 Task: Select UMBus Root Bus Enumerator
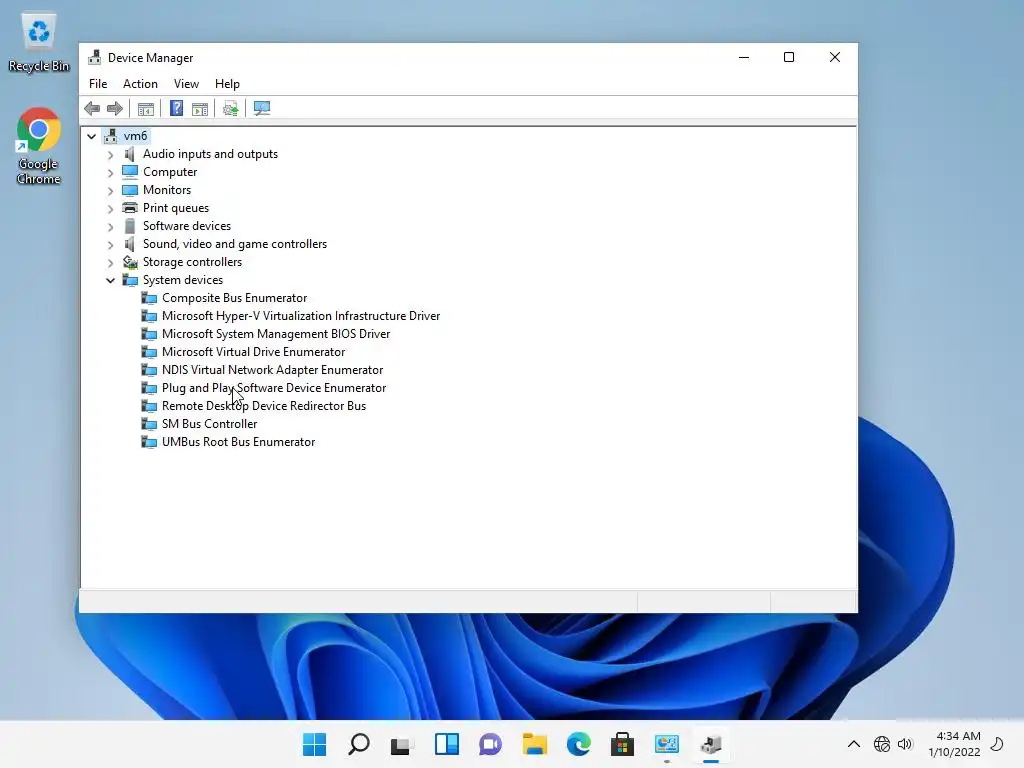tap(238, 442)
